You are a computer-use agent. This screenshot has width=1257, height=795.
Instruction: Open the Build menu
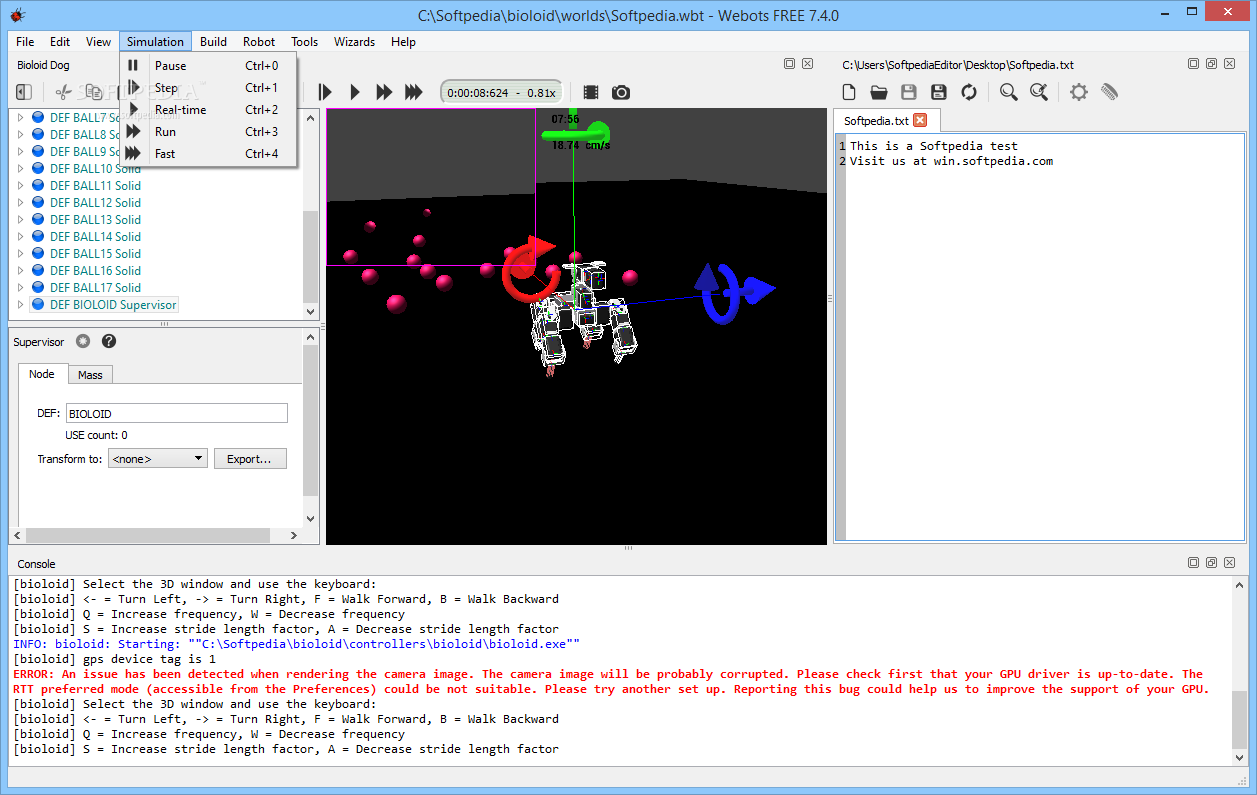[213, 42]
